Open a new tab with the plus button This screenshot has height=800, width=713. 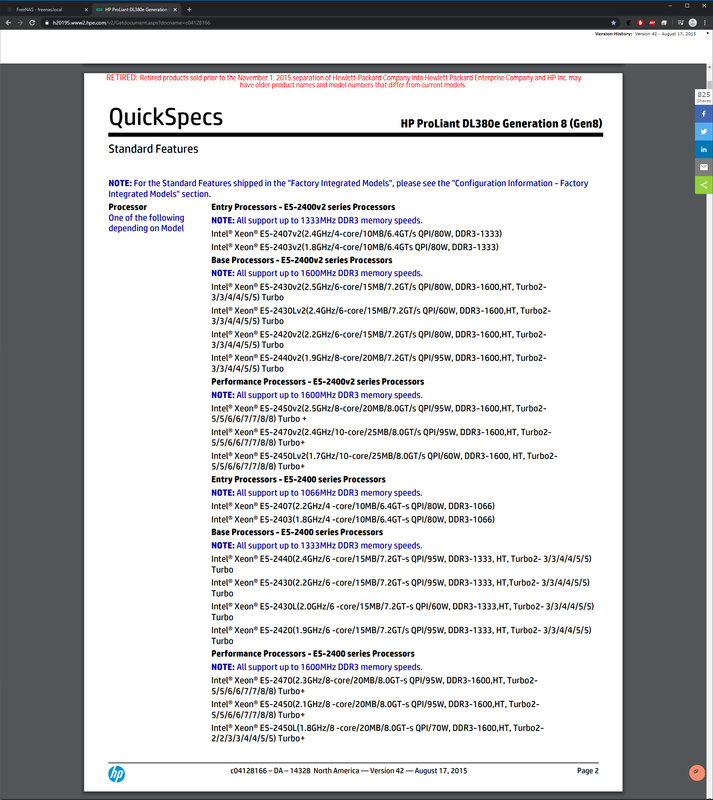point(189,9)
